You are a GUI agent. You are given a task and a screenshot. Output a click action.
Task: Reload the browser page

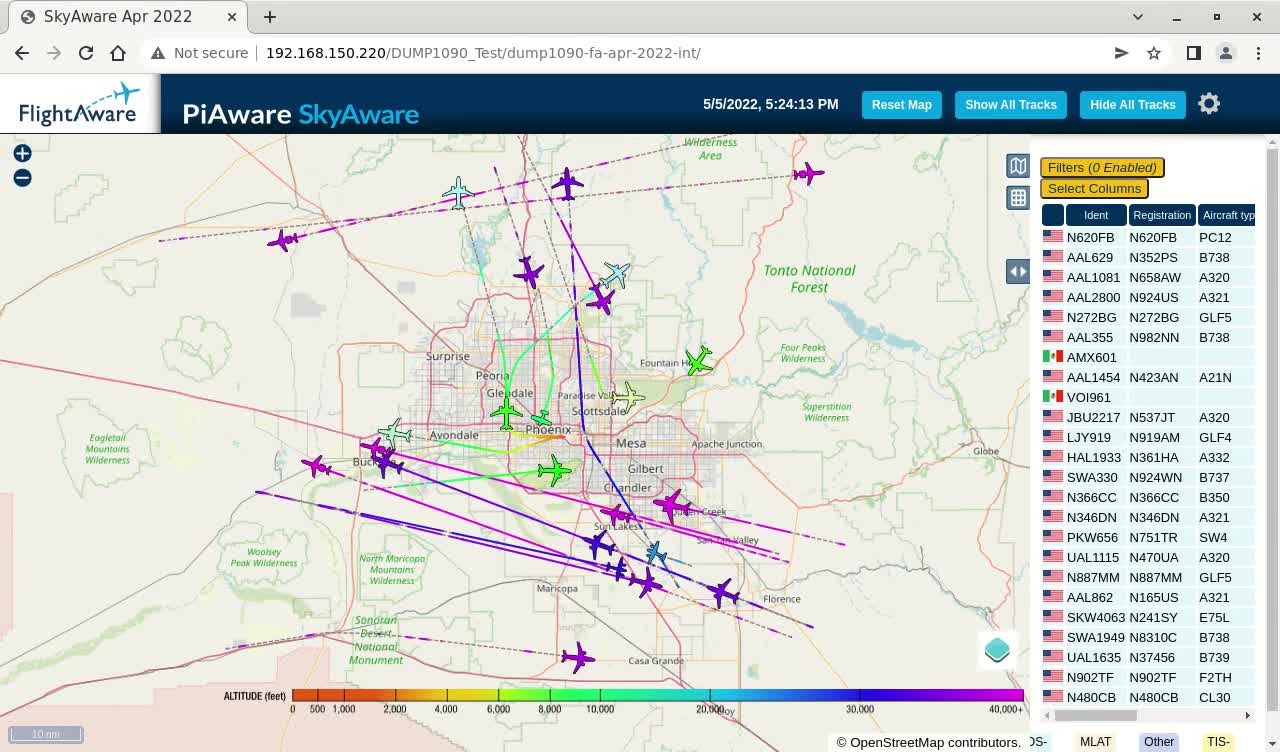pos(86,53)
